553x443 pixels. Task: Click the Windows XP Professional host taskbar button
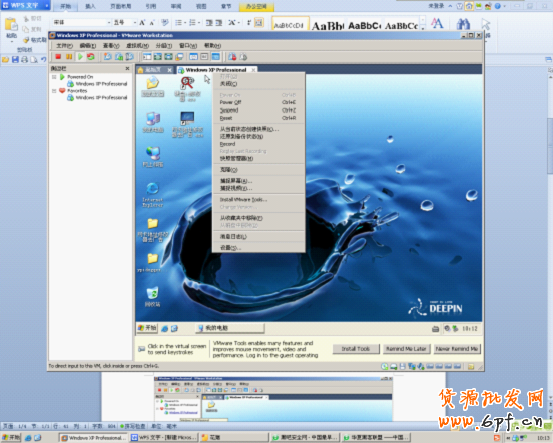(93, 438)
